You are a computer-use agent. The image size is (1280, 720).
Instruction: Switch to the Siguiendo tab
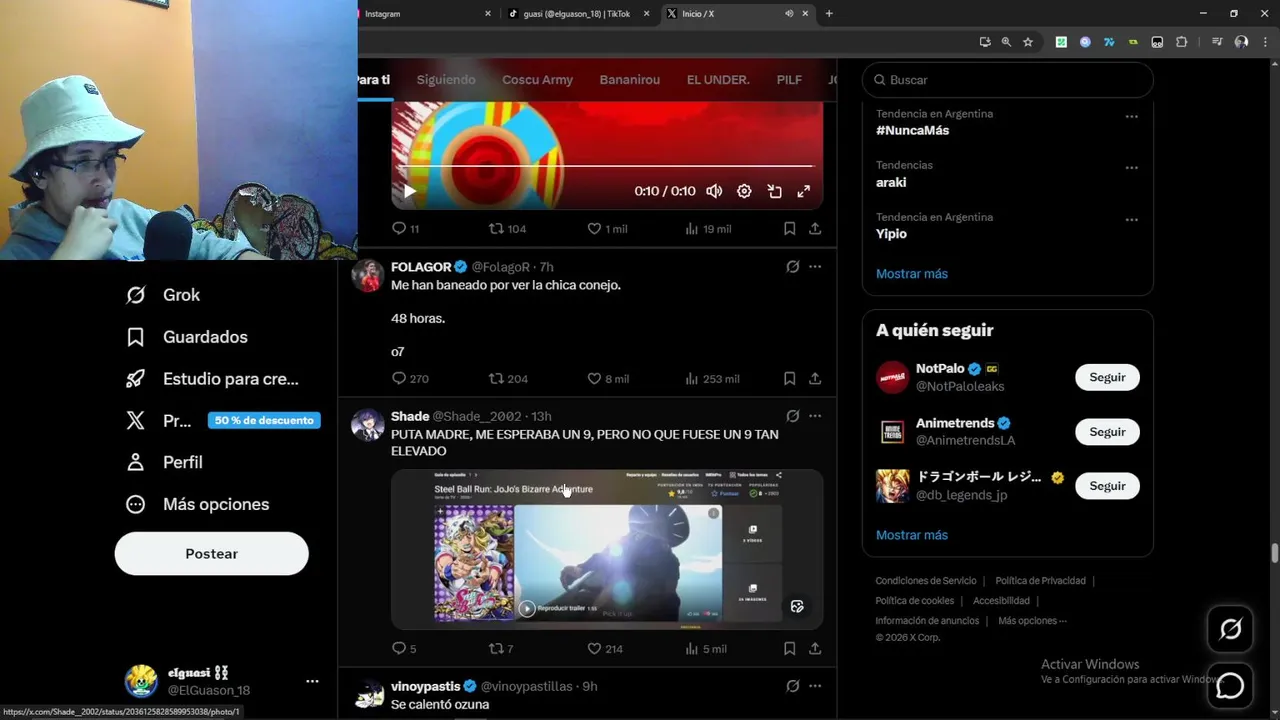coord(446,80)
